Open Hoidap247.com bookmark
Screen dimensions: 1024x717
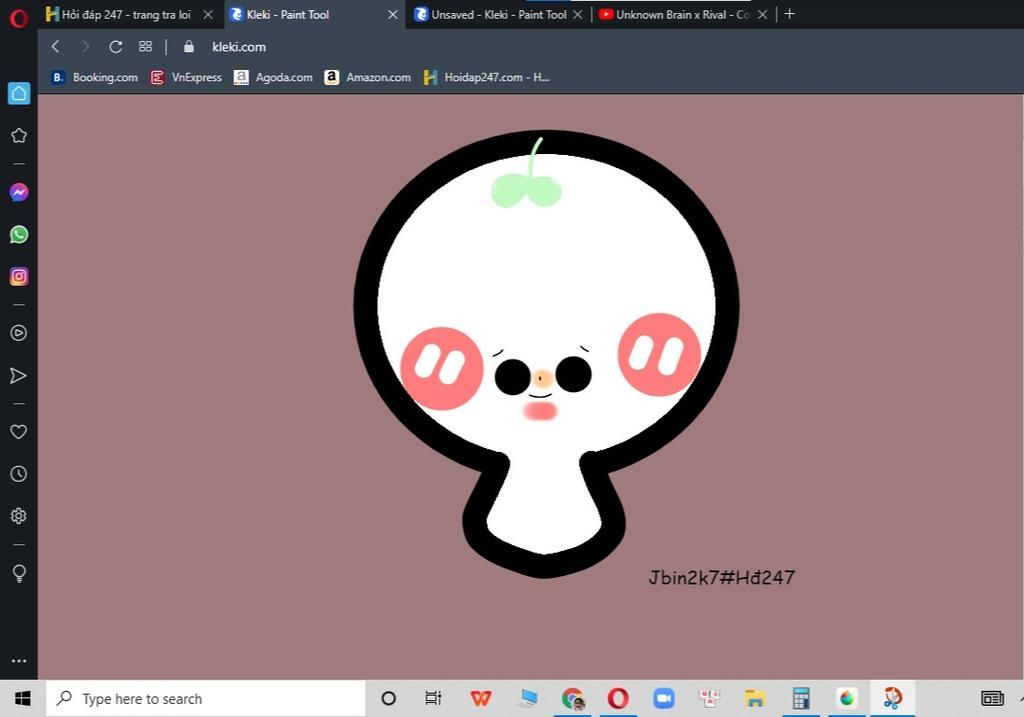pyautogui.click(x=487, y=77)
